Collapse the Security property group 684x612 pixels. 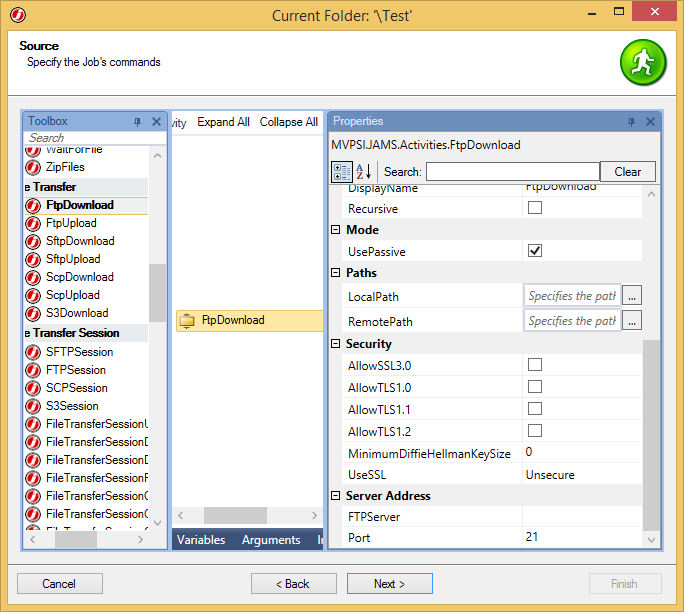335,344
